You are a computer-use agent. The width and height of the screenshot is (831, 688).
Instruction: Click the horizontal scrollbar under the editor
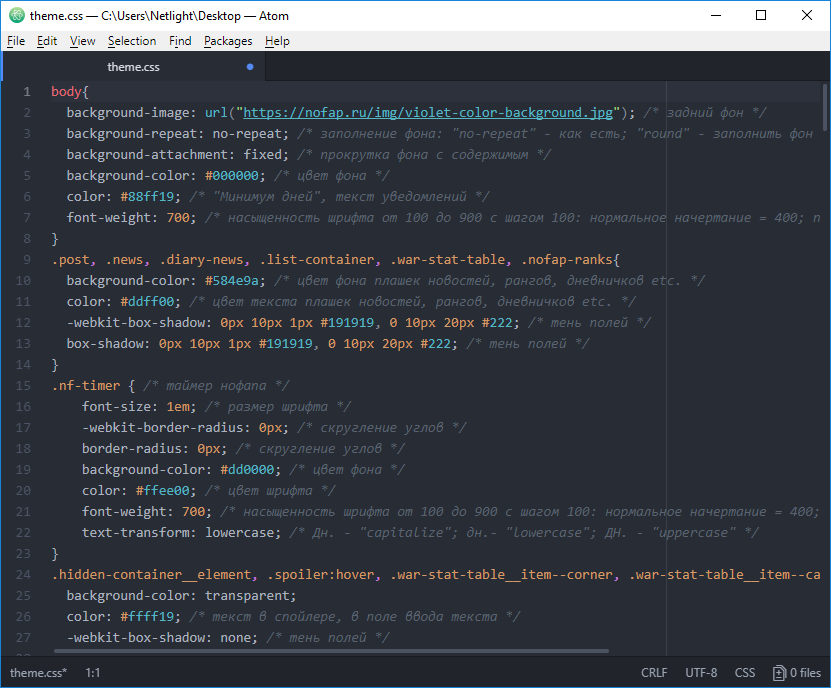pyautogui.click(x=330, y=651)
